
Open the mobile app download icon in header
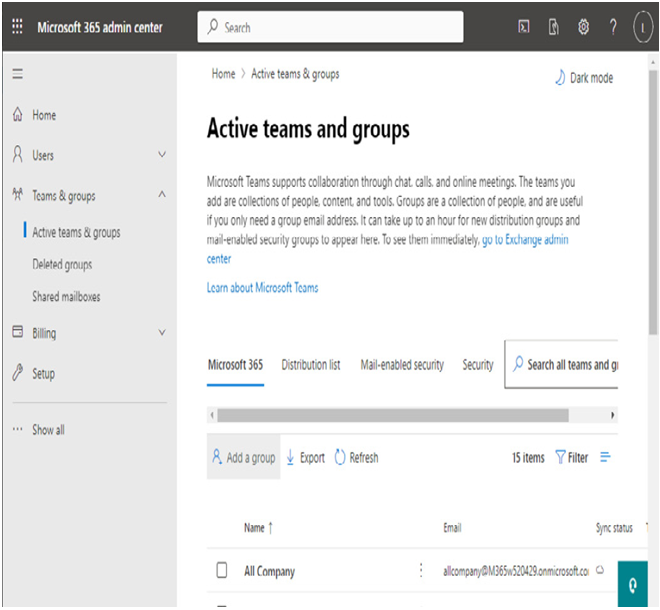click(554, 27)
